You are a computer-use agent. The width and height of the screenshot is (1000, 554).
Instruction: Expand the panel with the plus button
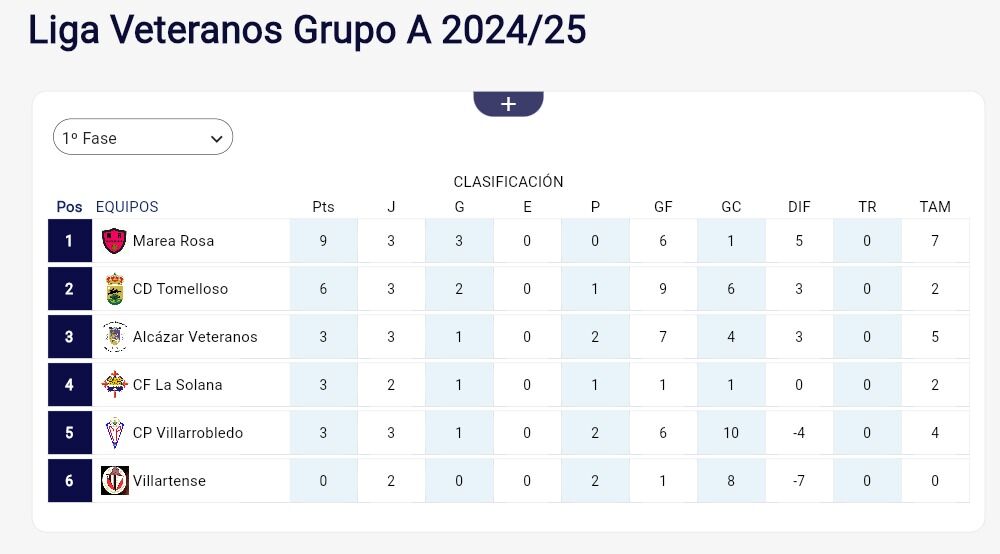508,104
